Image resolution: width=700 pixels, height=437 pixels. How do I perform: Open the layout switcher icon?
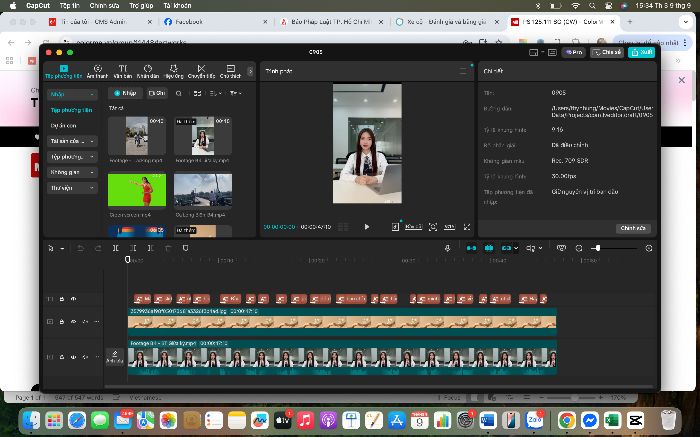tap(535, 52)
